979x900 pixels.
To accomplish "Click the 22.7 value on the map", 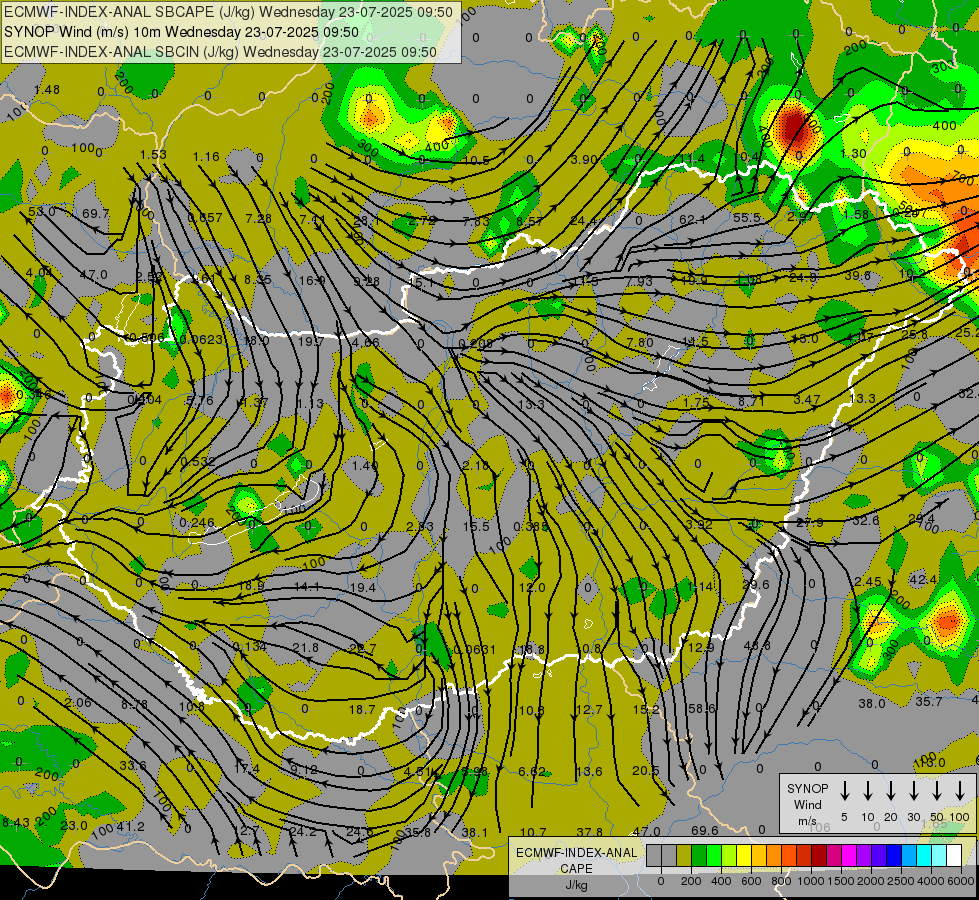I will click(363, 649).
